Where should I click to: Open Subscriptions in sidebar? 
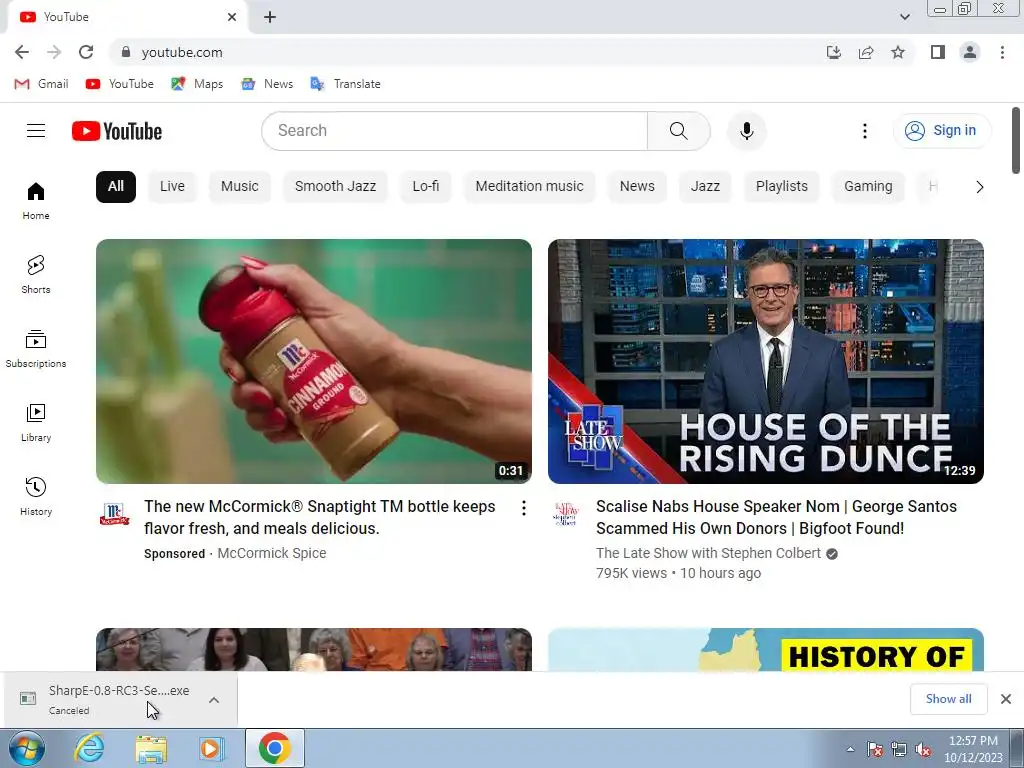click(36, 349)
